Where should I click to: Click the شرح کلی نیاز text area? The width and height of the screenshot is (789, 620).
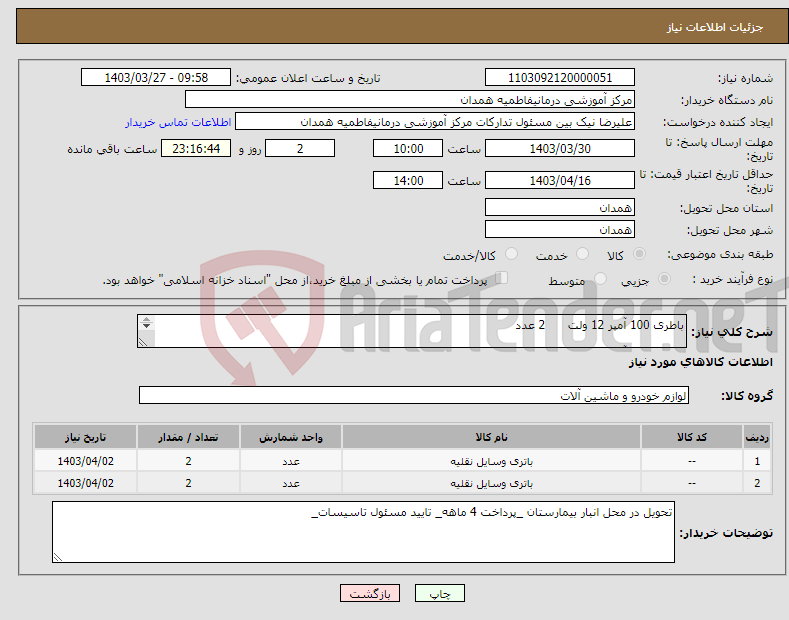[412, 331]
